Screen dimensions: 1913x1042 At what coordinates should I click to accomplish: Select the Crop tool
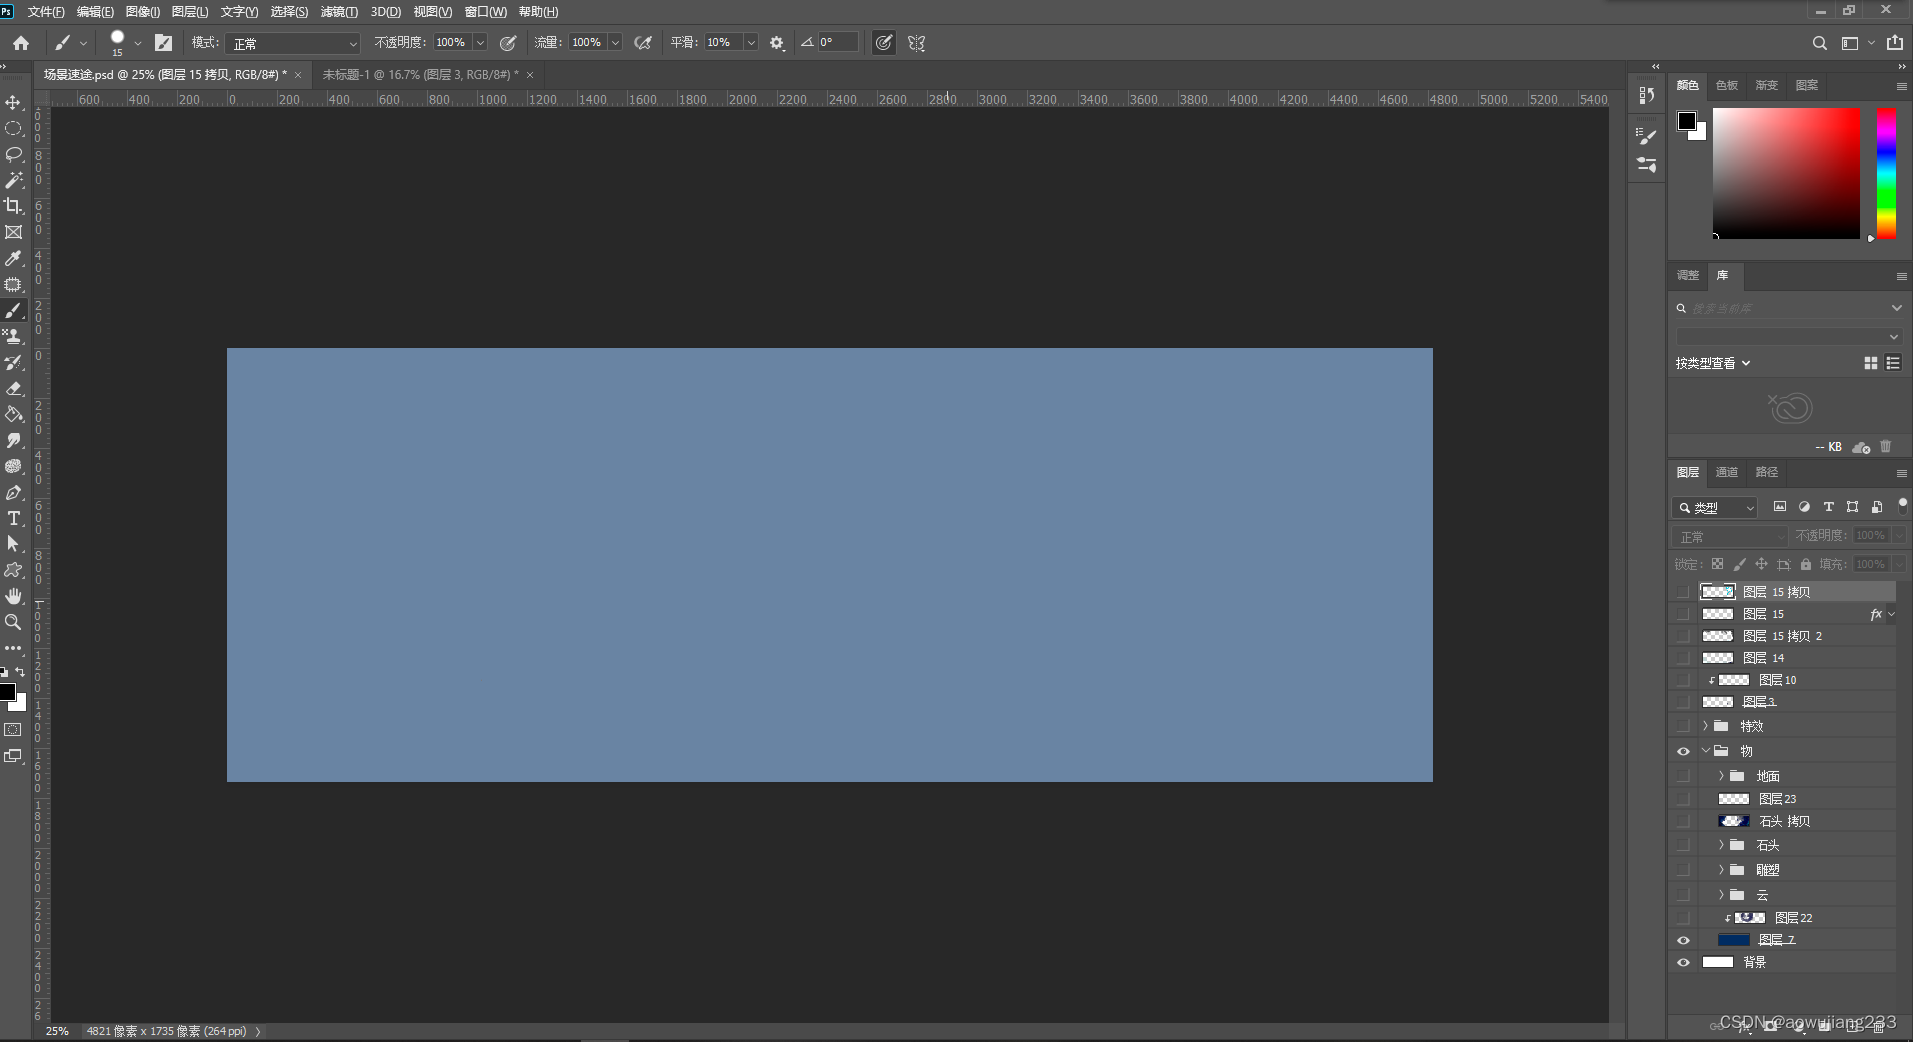(x=13, y=206)
